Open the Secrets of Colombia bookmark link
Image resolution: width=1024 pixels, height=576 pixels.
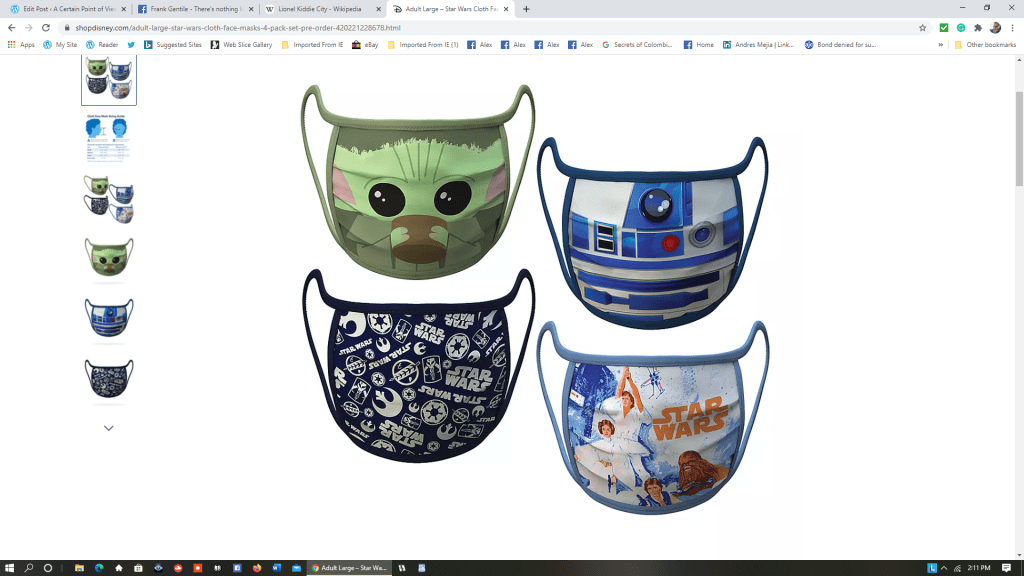click(x=638, y=45)
